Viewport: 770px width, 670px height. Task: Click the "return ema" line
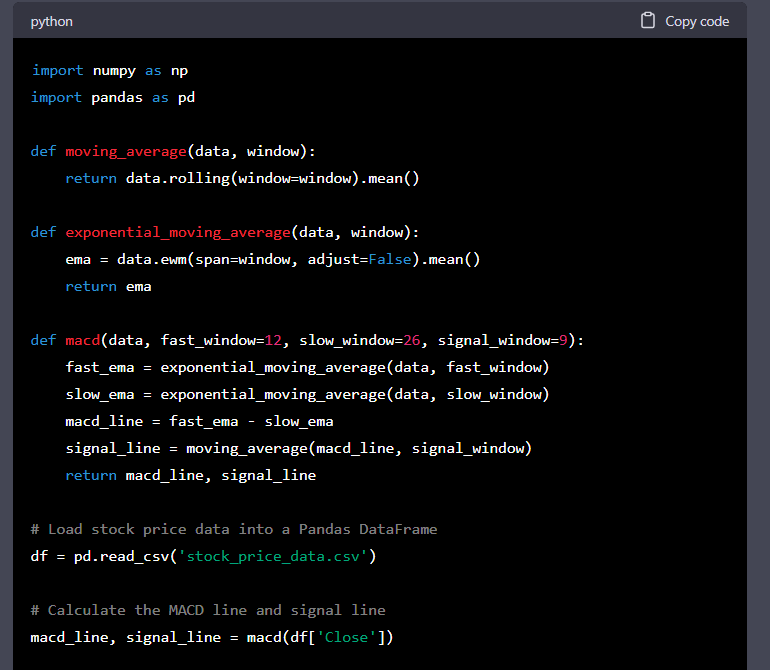109,286
